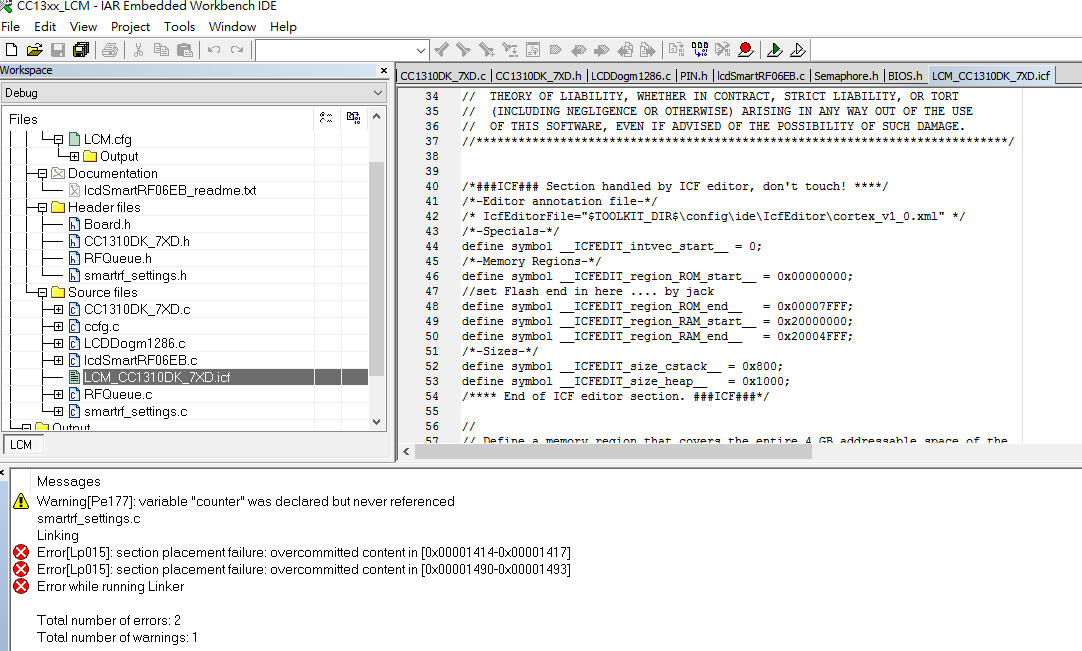Switch to LCDDogm1286.c editor tab
This screenshot has height=651, width=1082.
pos(631,76)
